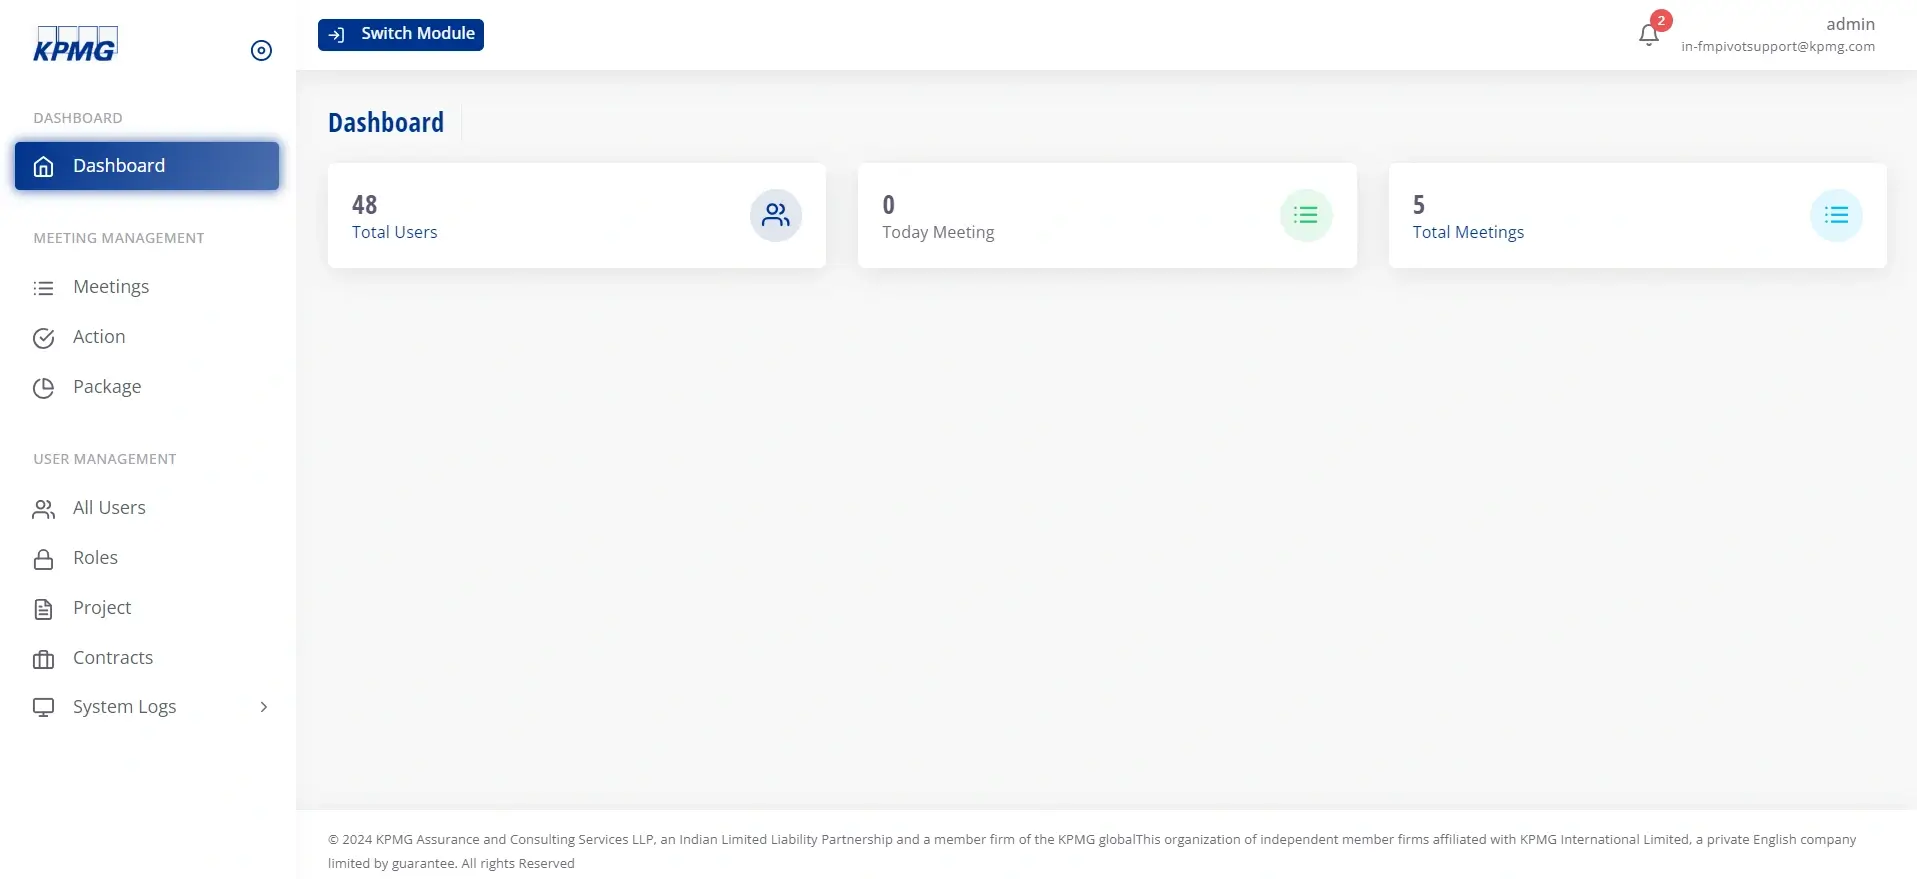Expand the System Logs chevron arrow

tap(264, 707)
